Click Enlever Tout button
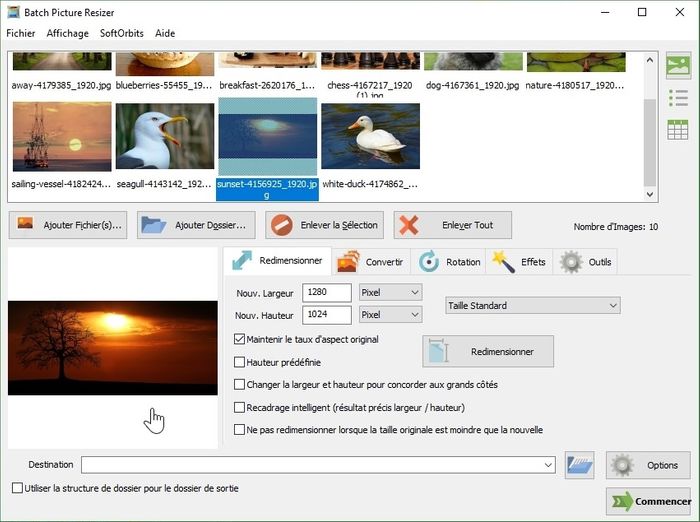This screenshot has height=522, width=700. point(452,225)
